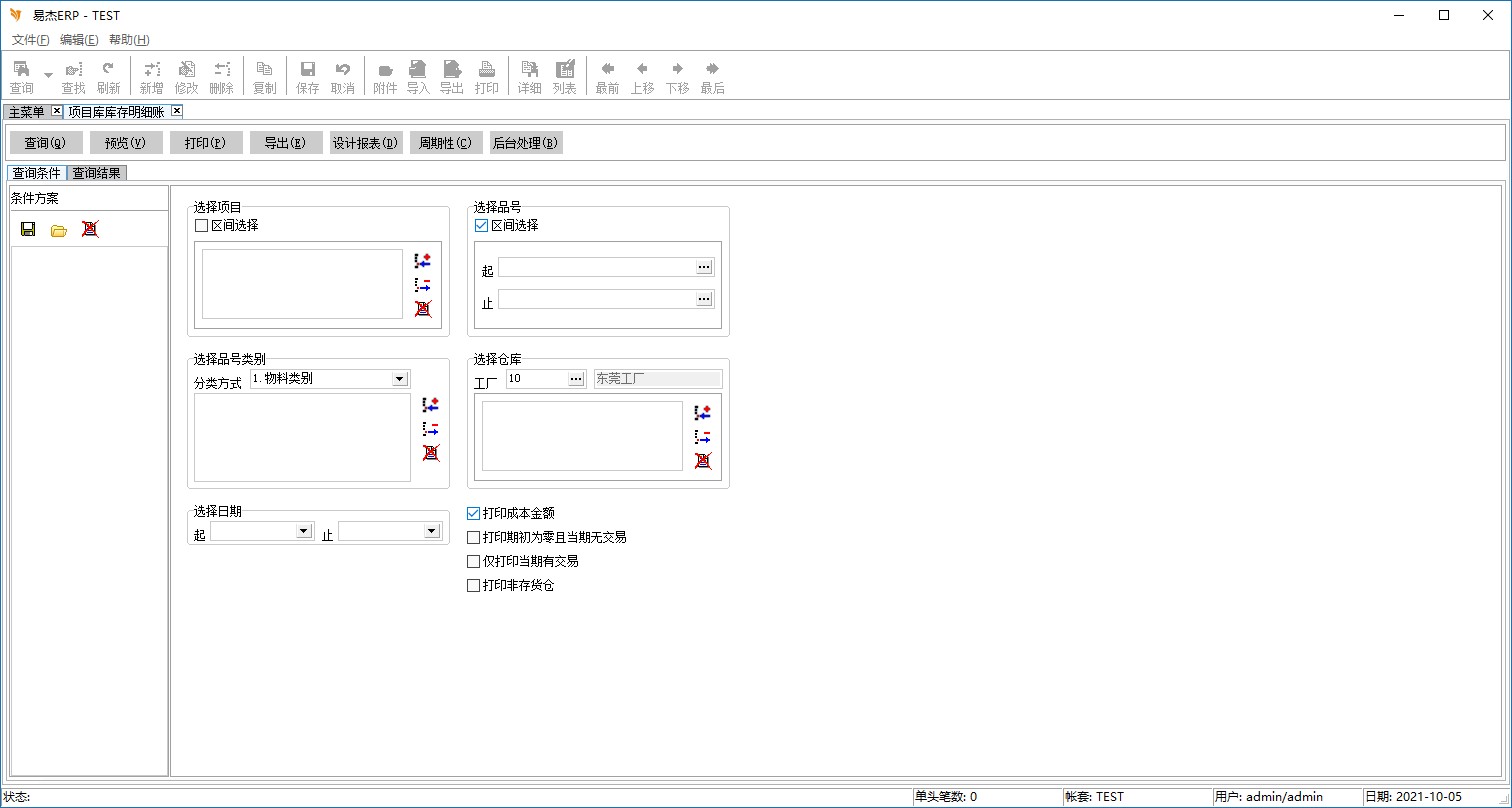This screenshot has width=1512, height=808.
Task: Uncheck 打印成本金额 checkbox
Action: (474, 514)
